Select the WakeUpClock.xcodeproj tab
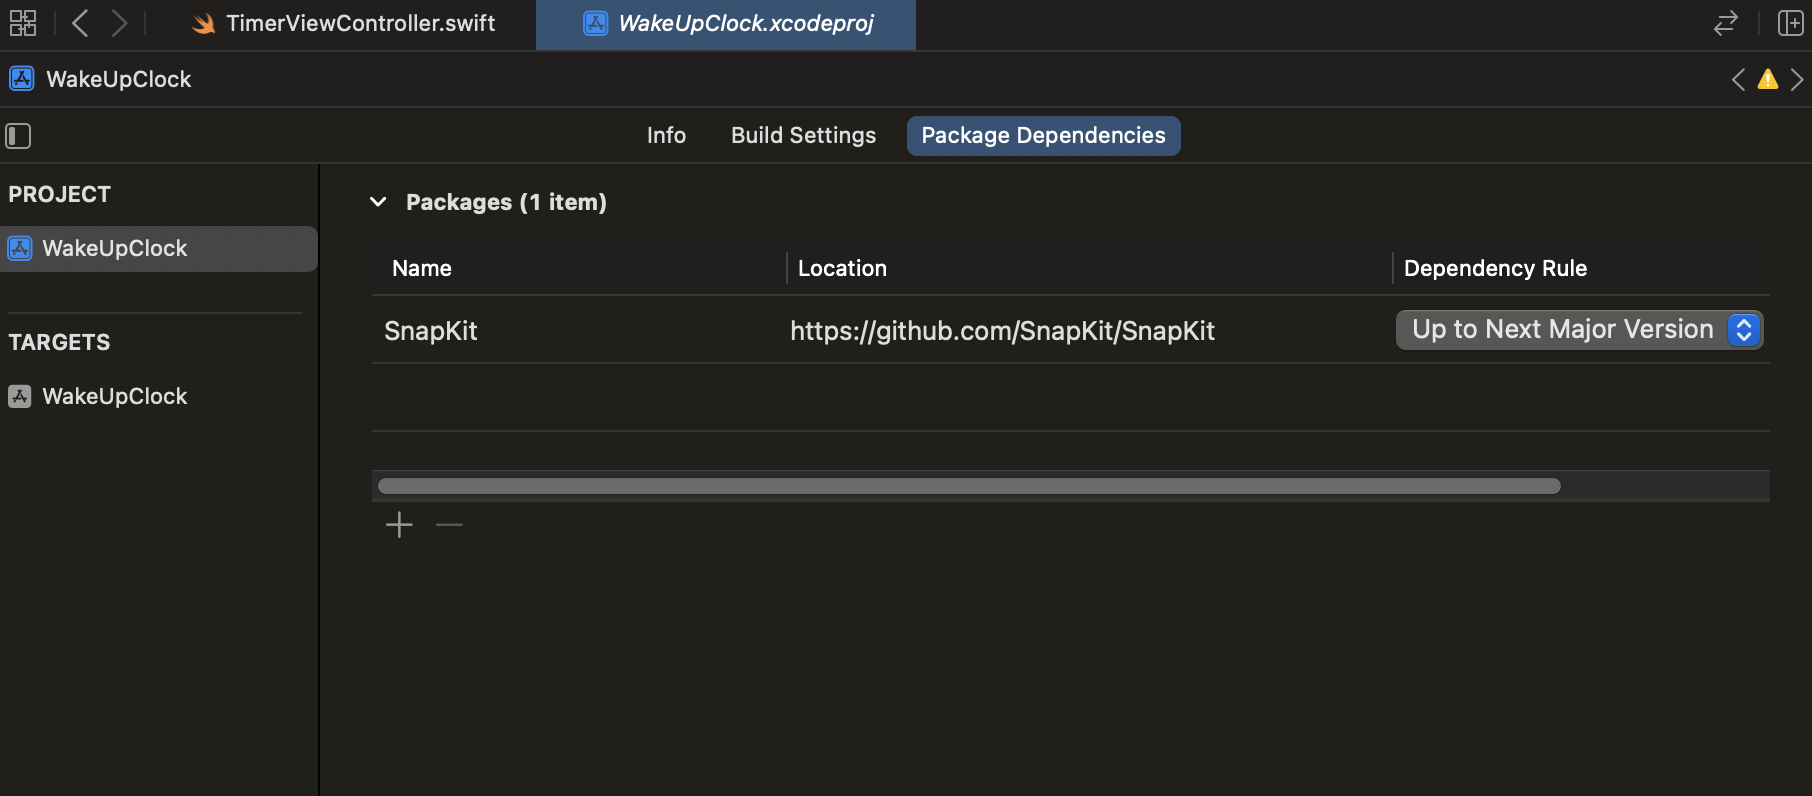This screenshot has height=796, width=1812. tap(726, 23)
